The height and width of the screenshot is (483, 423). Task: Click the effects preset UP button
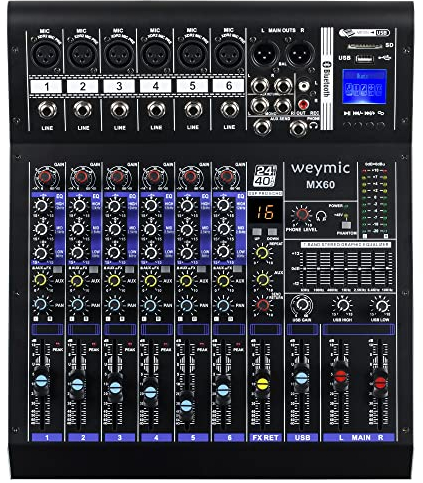coord(257,232)
